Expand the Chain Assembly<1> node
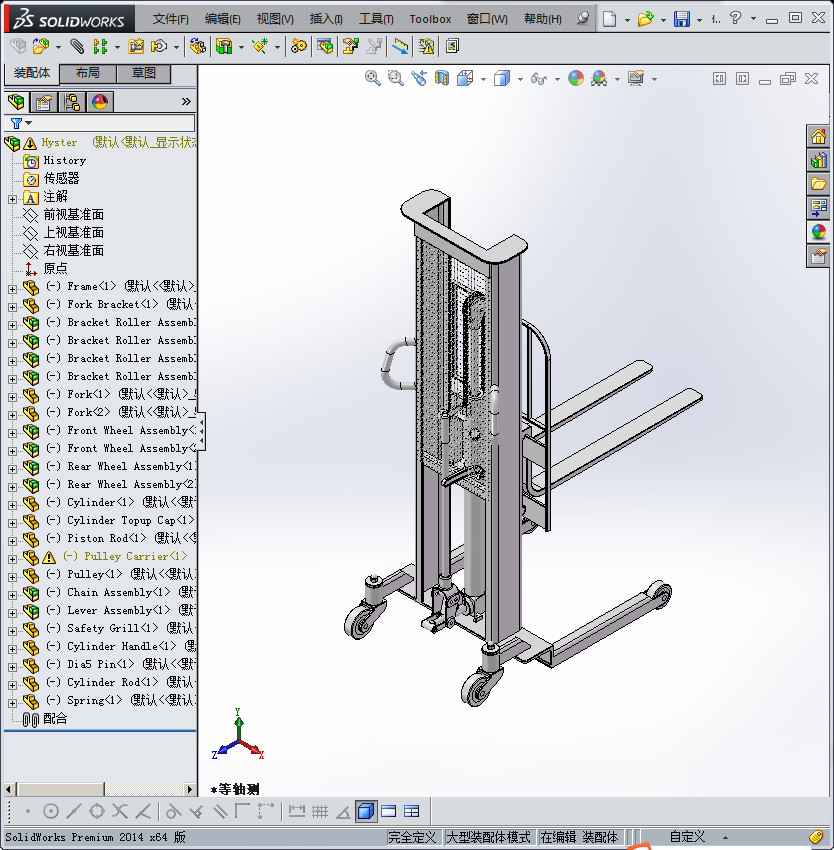Image resolution: width=834 pixels, height=850 pixels. 12,595
